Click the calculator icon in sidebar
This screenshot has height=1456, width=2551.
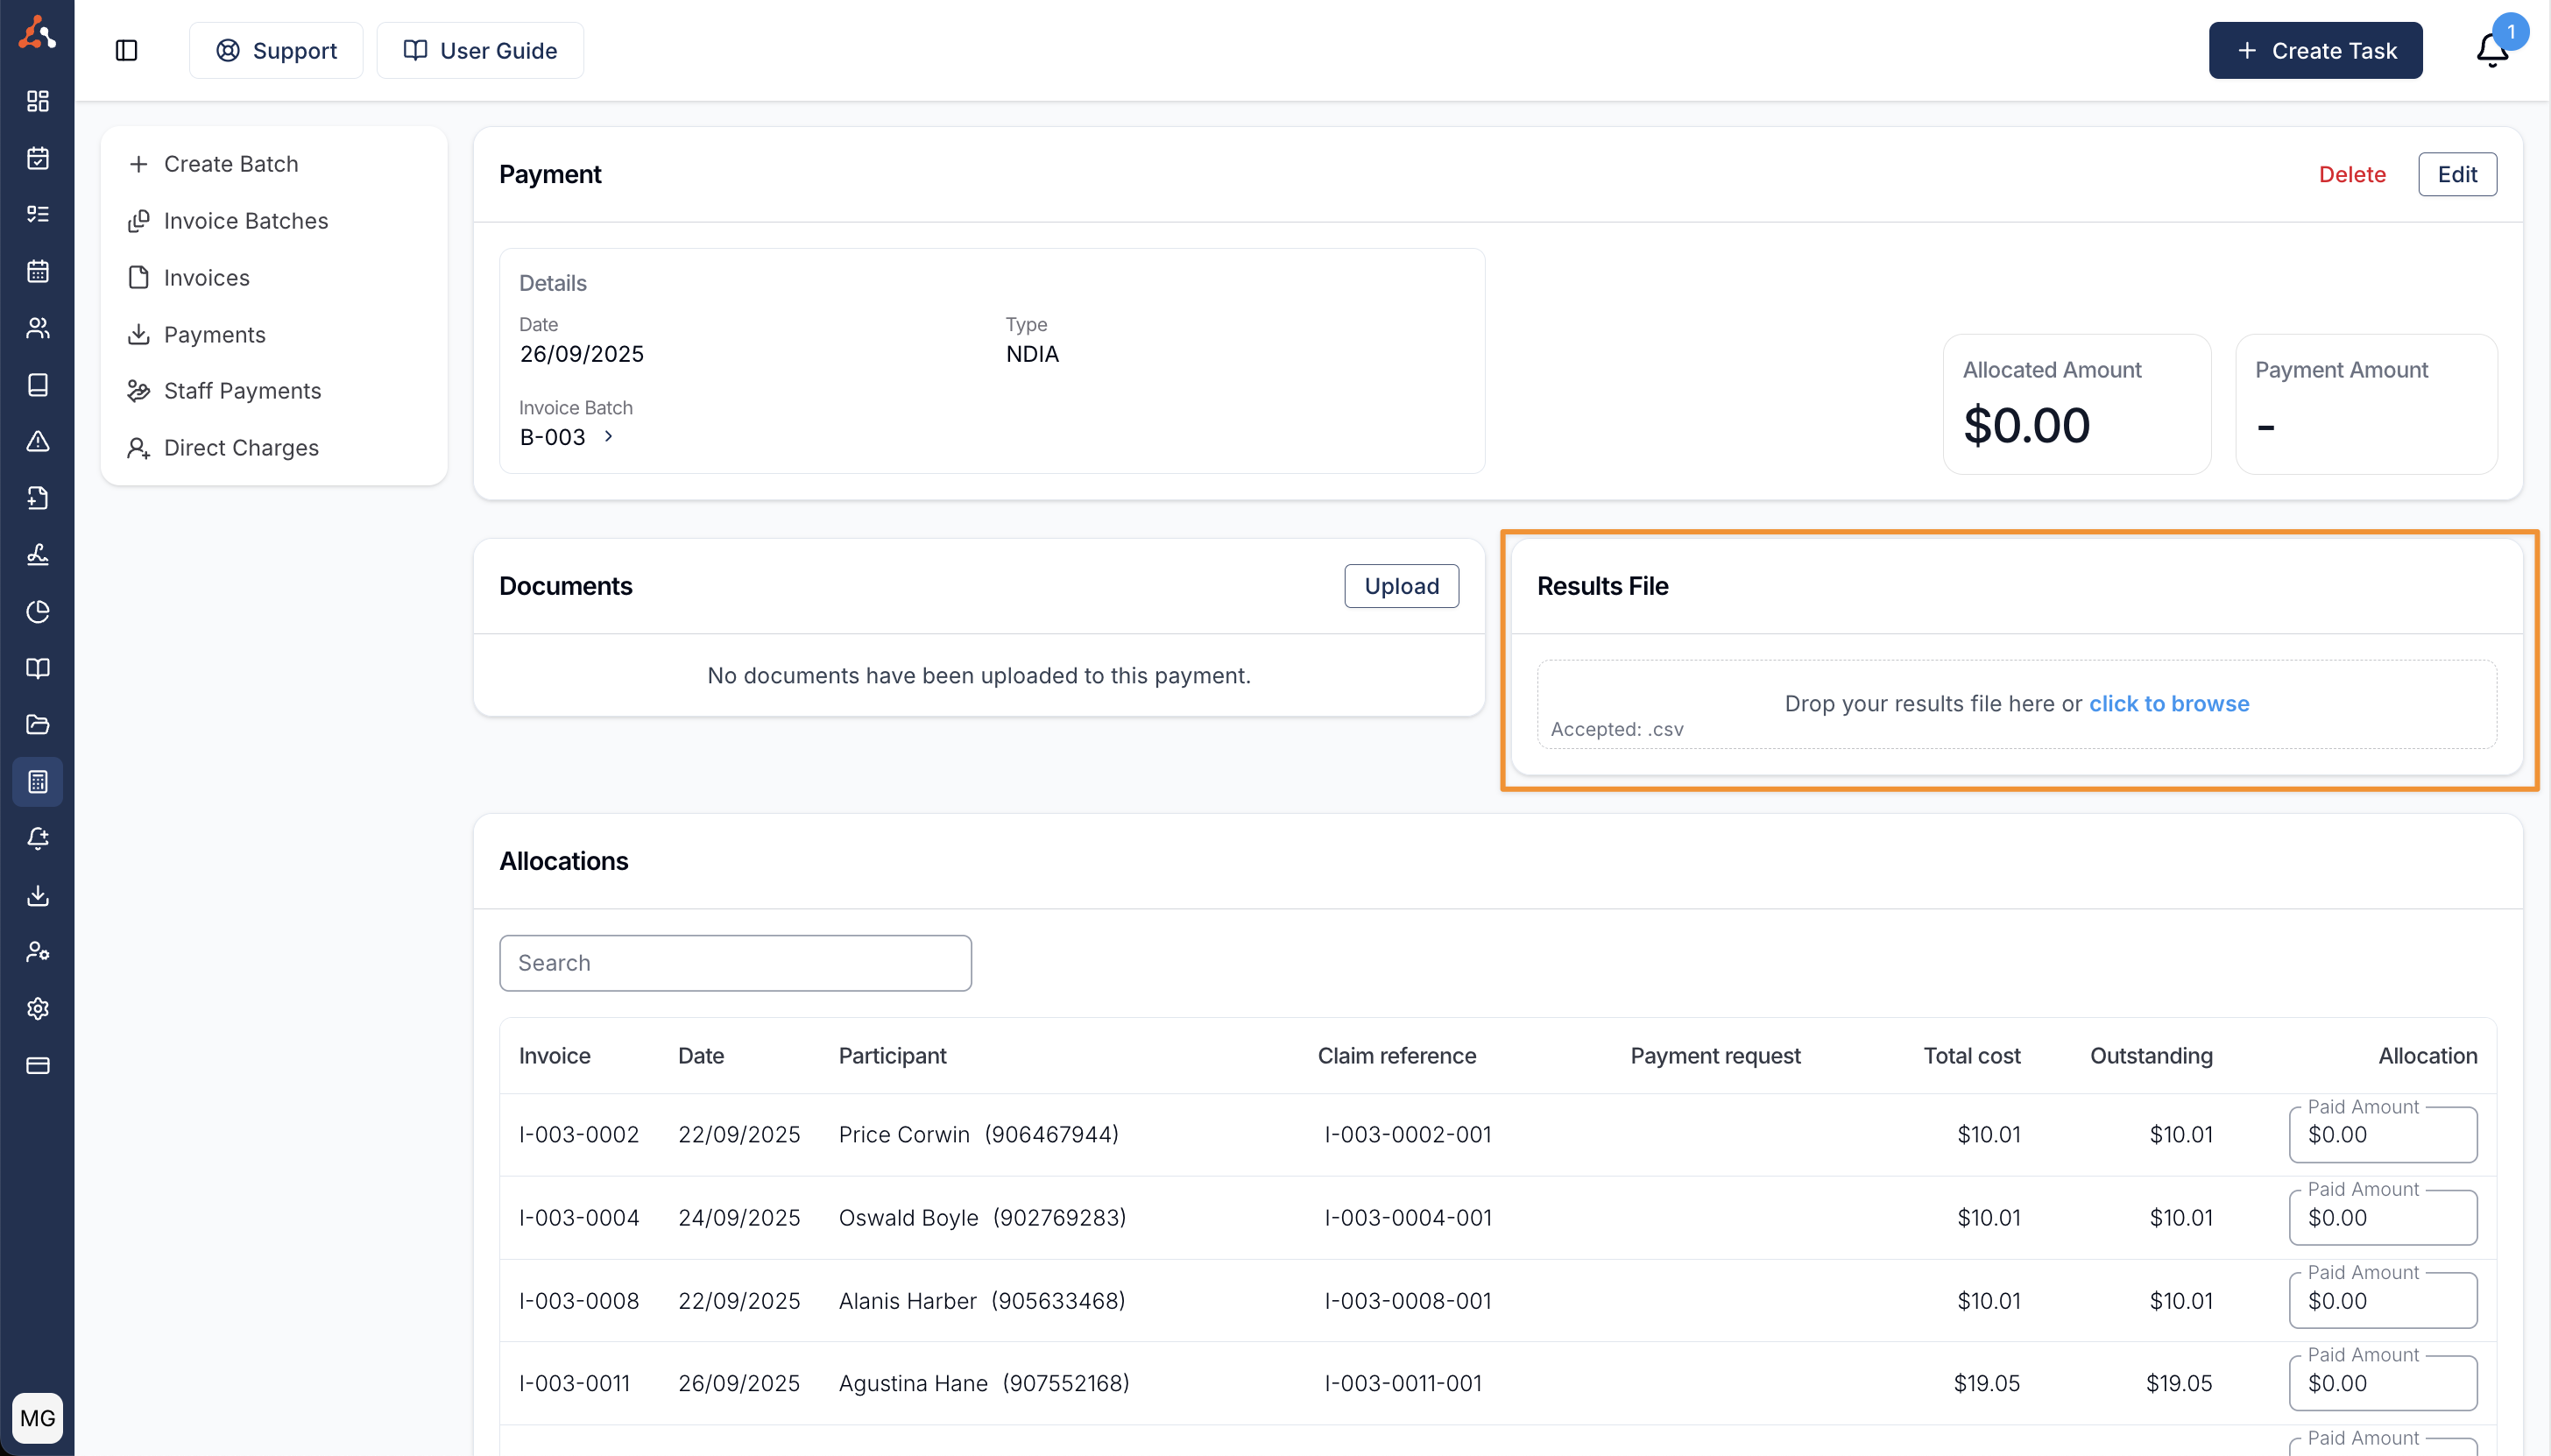click(x=38, y=781)
